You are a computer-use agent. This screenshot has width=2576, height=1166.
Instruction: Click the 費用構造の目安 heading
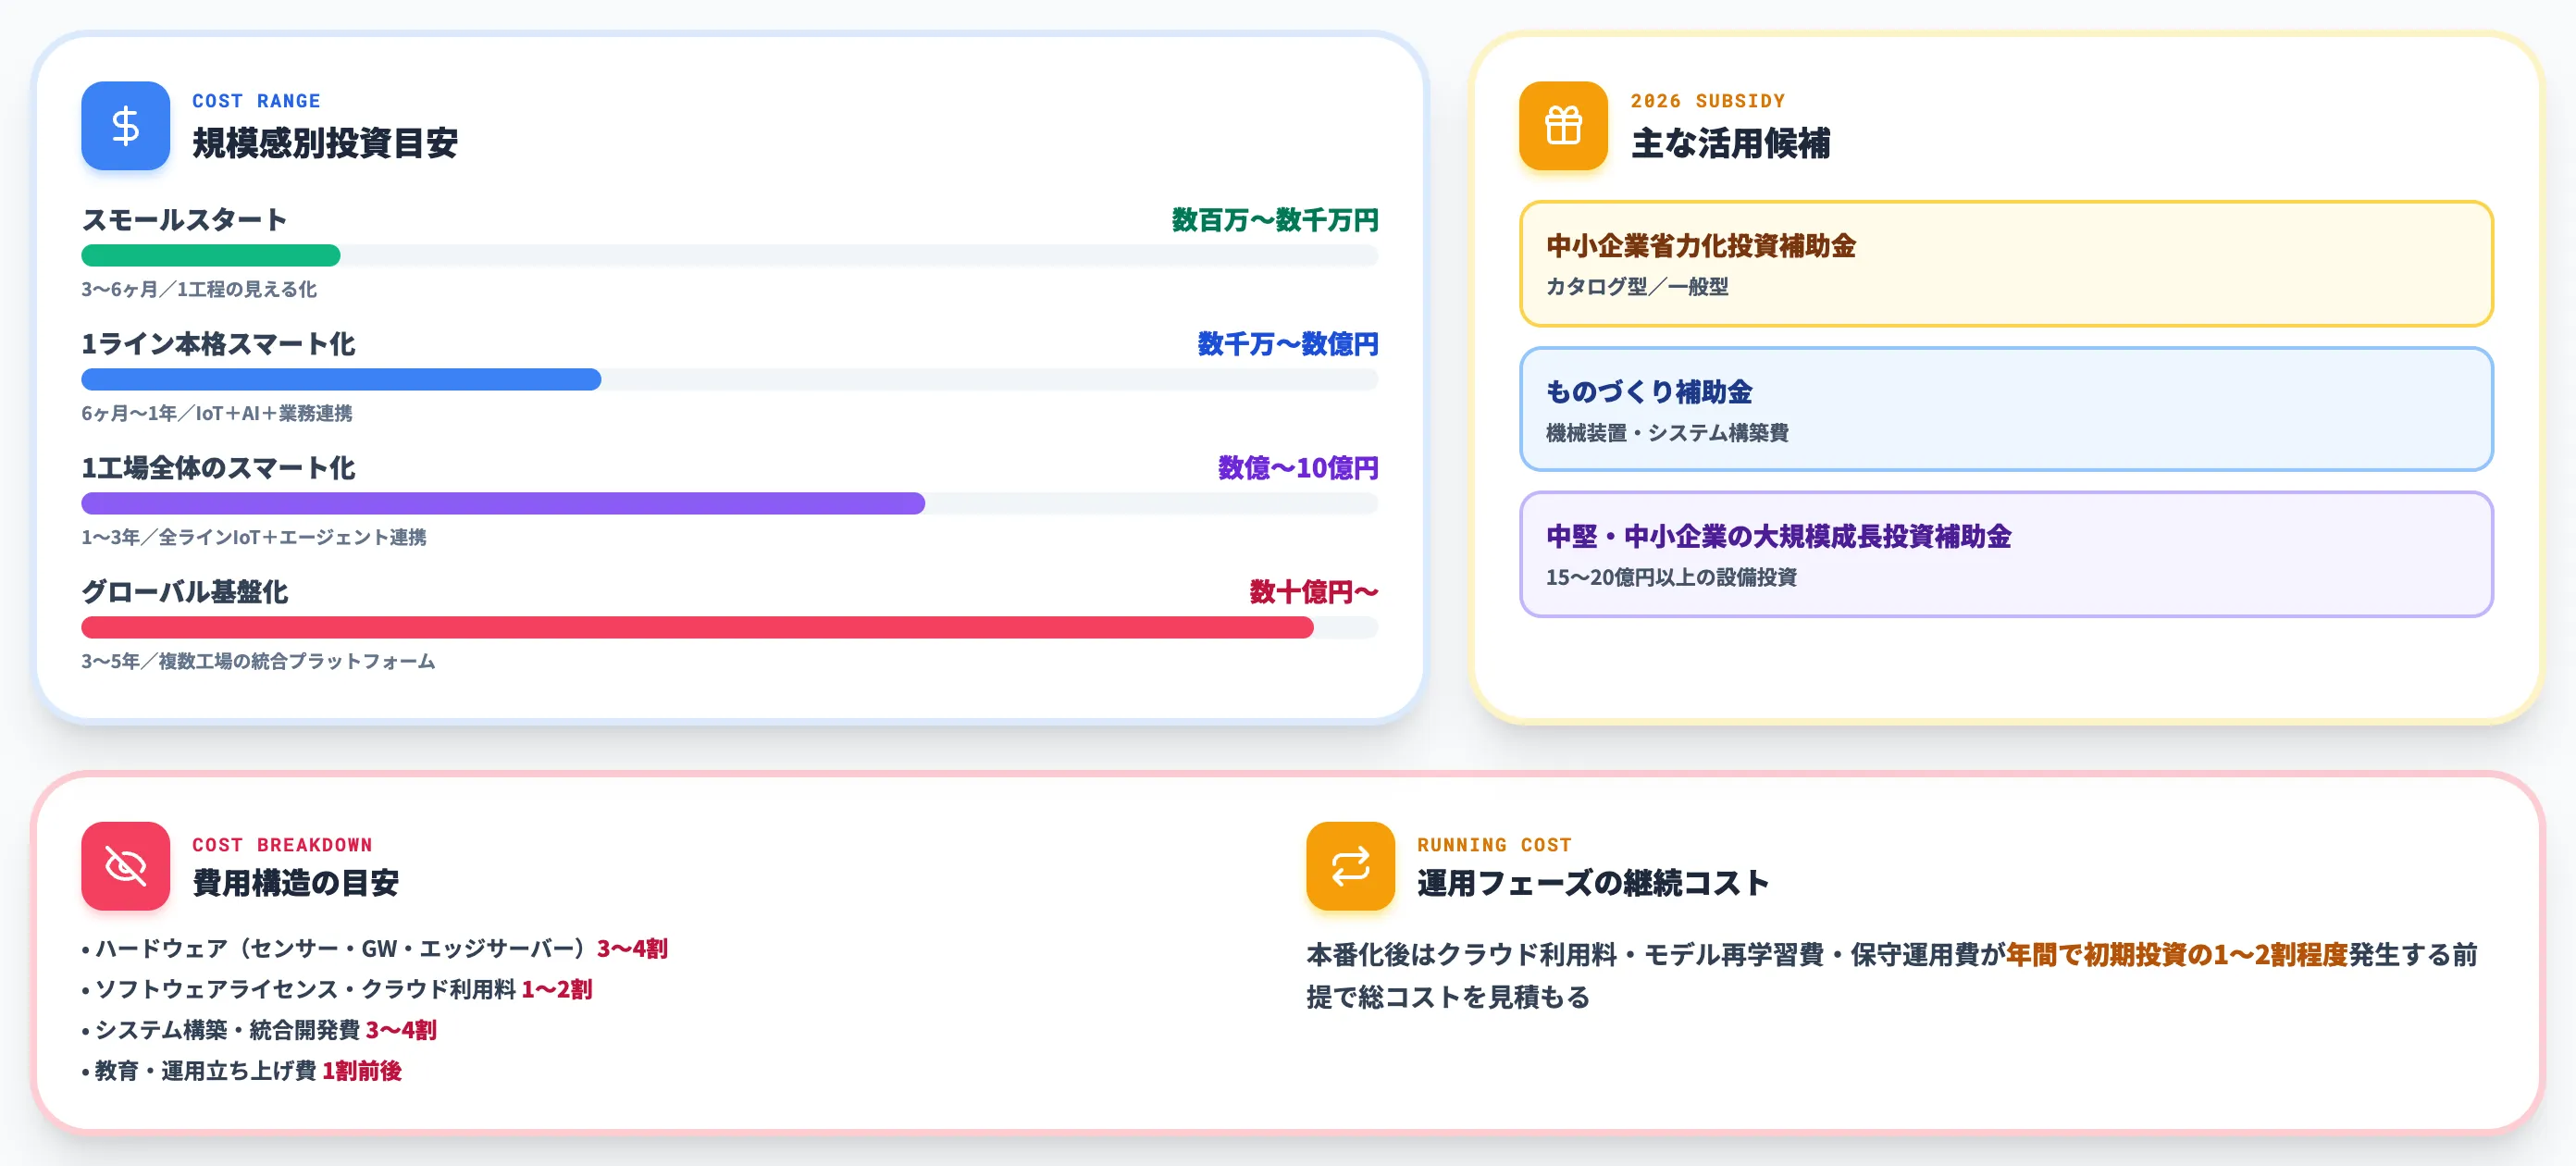pos(295,883)
